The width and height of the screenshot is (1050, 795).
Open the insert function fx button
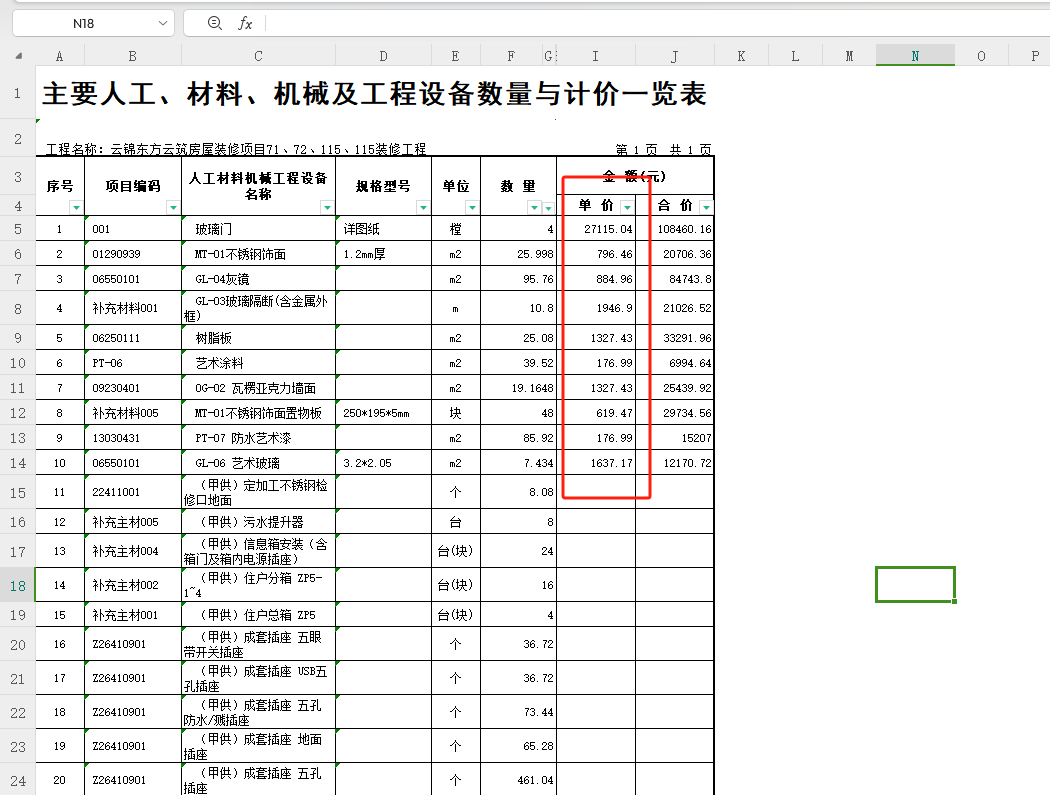click(x=245, y=23)
